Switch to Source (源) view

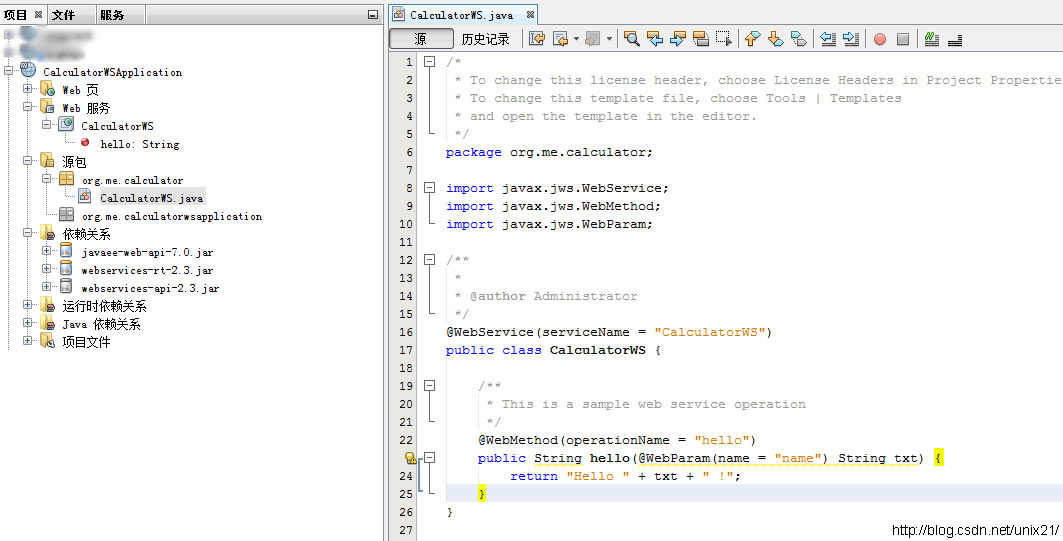[421, 39]
